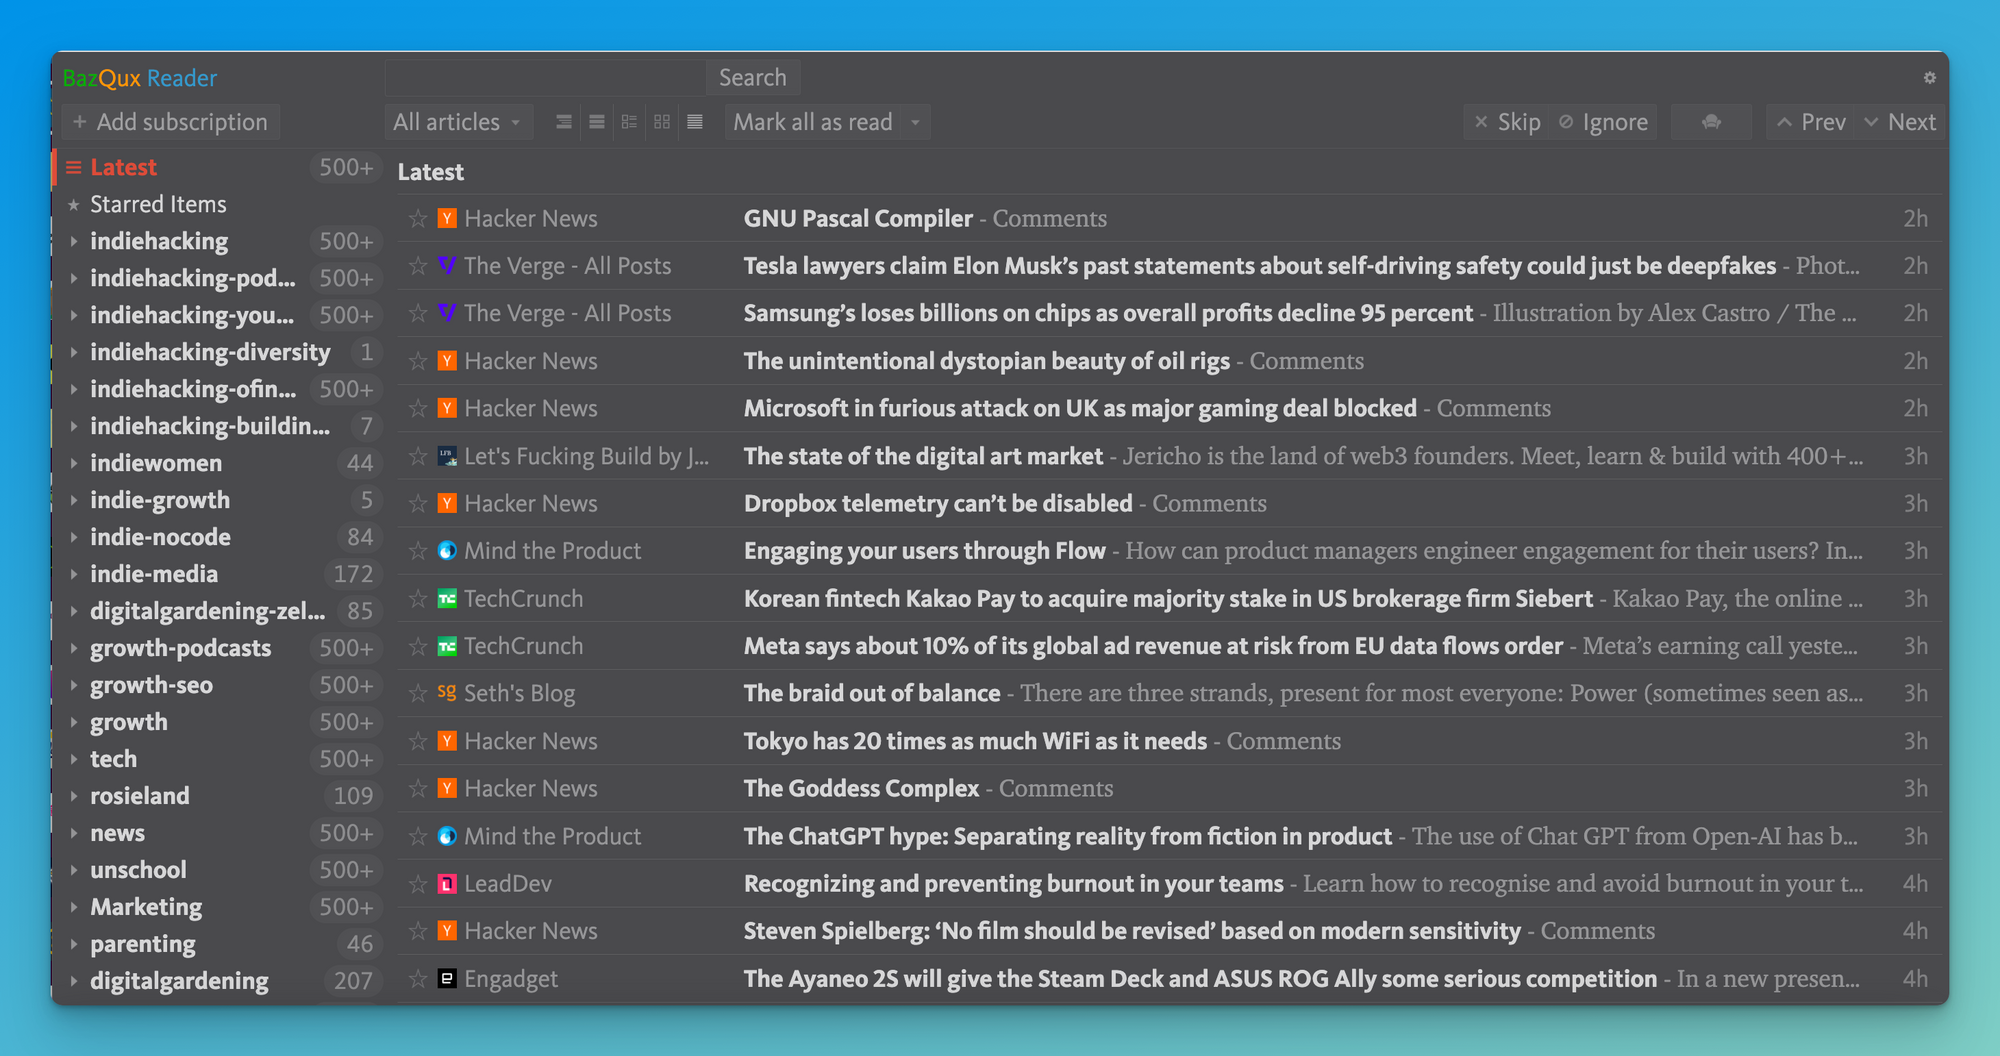This screenshot has height=1056, width=2000.
Task: Expand the indiehacking folder
Action: (74, 241)
